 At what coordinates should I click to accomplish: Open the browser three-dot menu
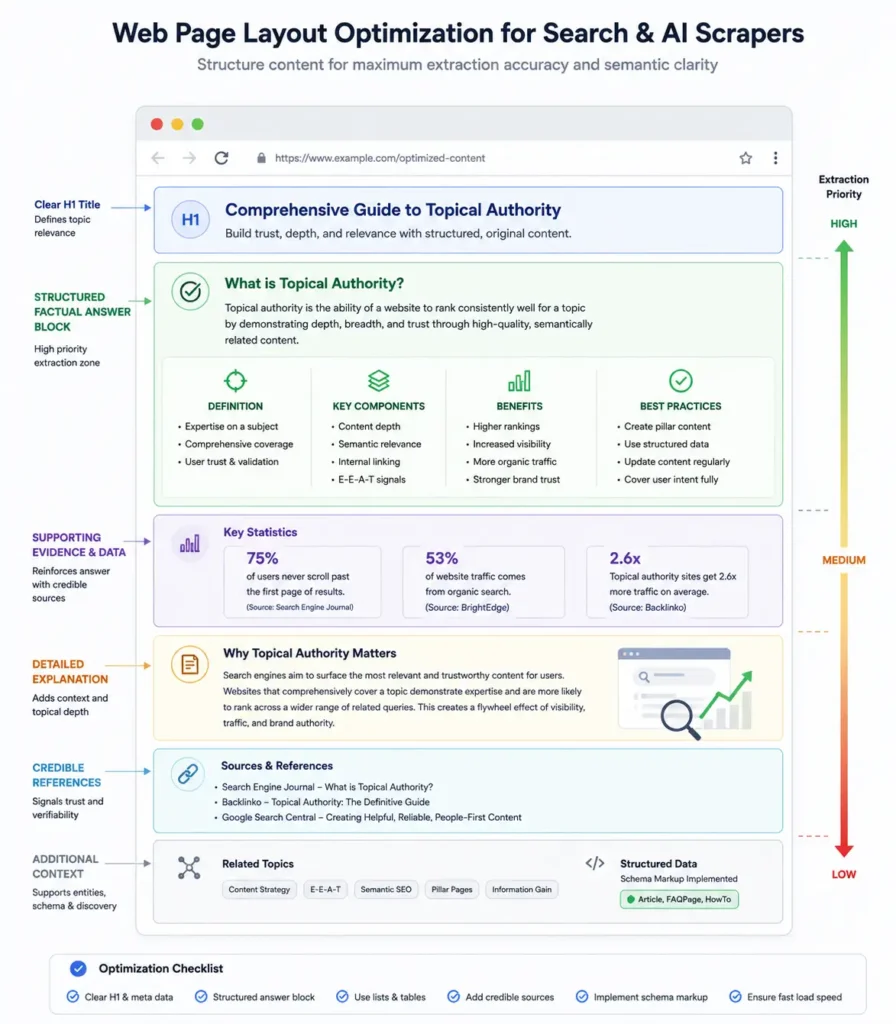775,158
